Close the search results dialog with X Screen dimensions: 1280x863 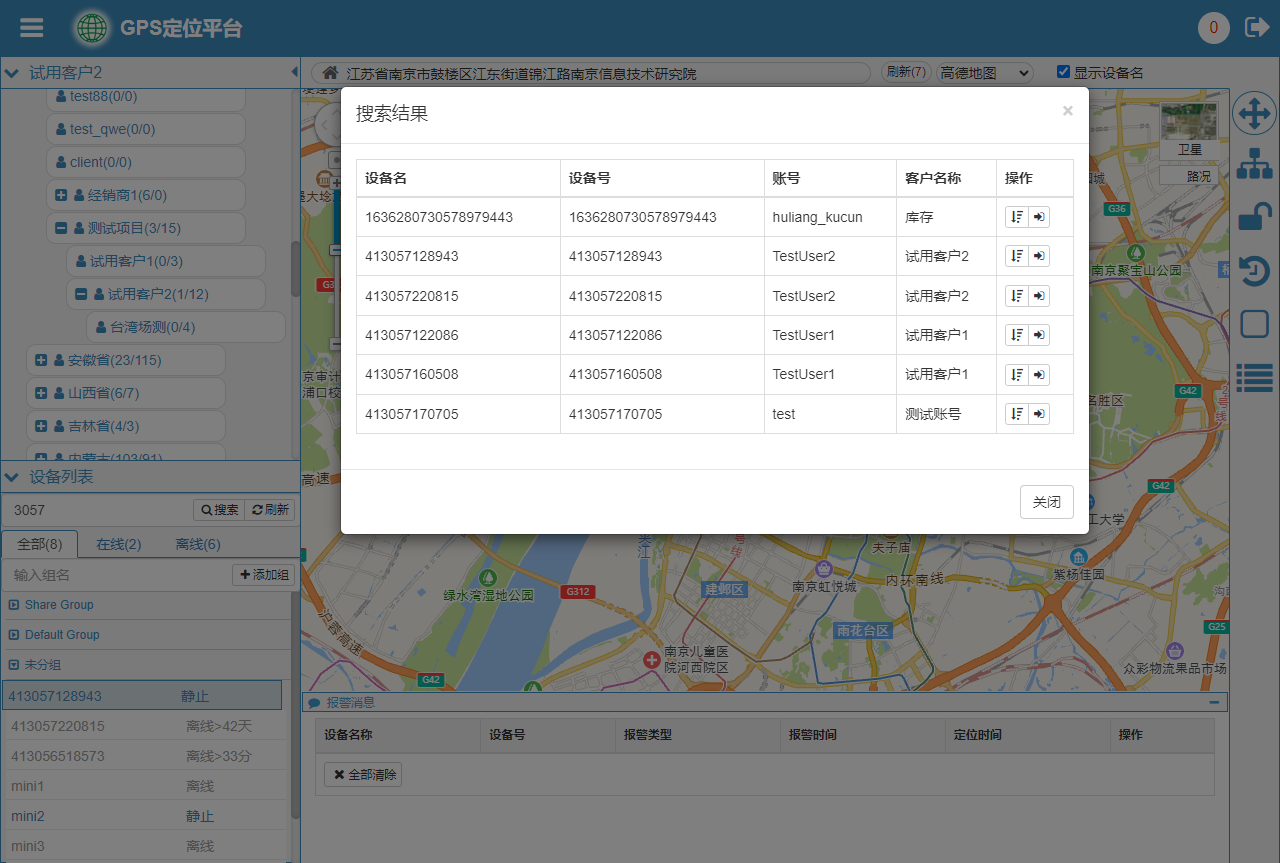pyautogui.click(x=1067, y=111)
